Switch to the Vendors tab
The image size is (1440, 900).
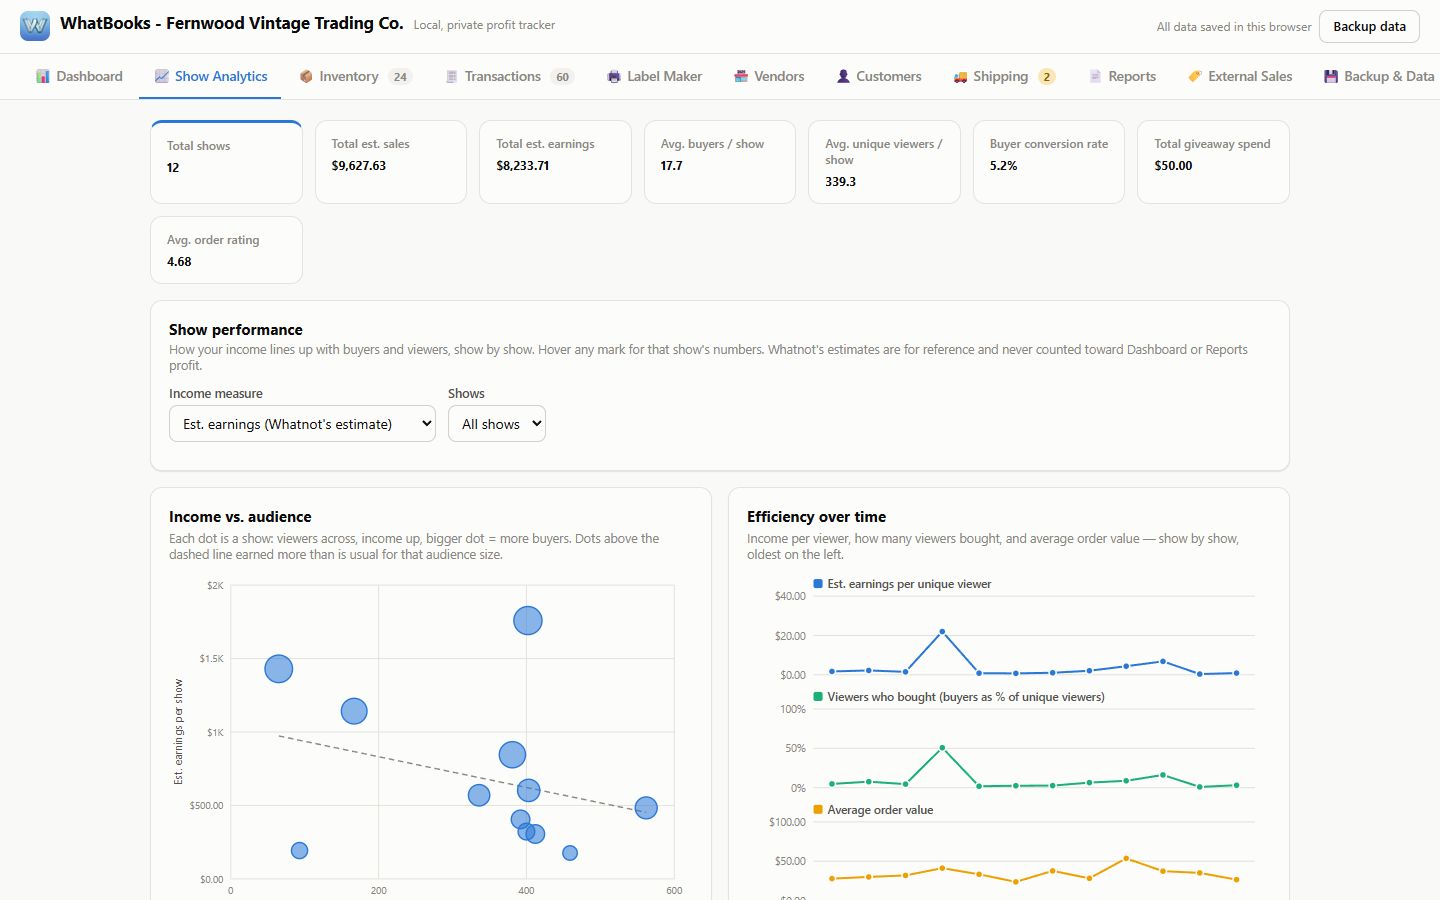769,76
